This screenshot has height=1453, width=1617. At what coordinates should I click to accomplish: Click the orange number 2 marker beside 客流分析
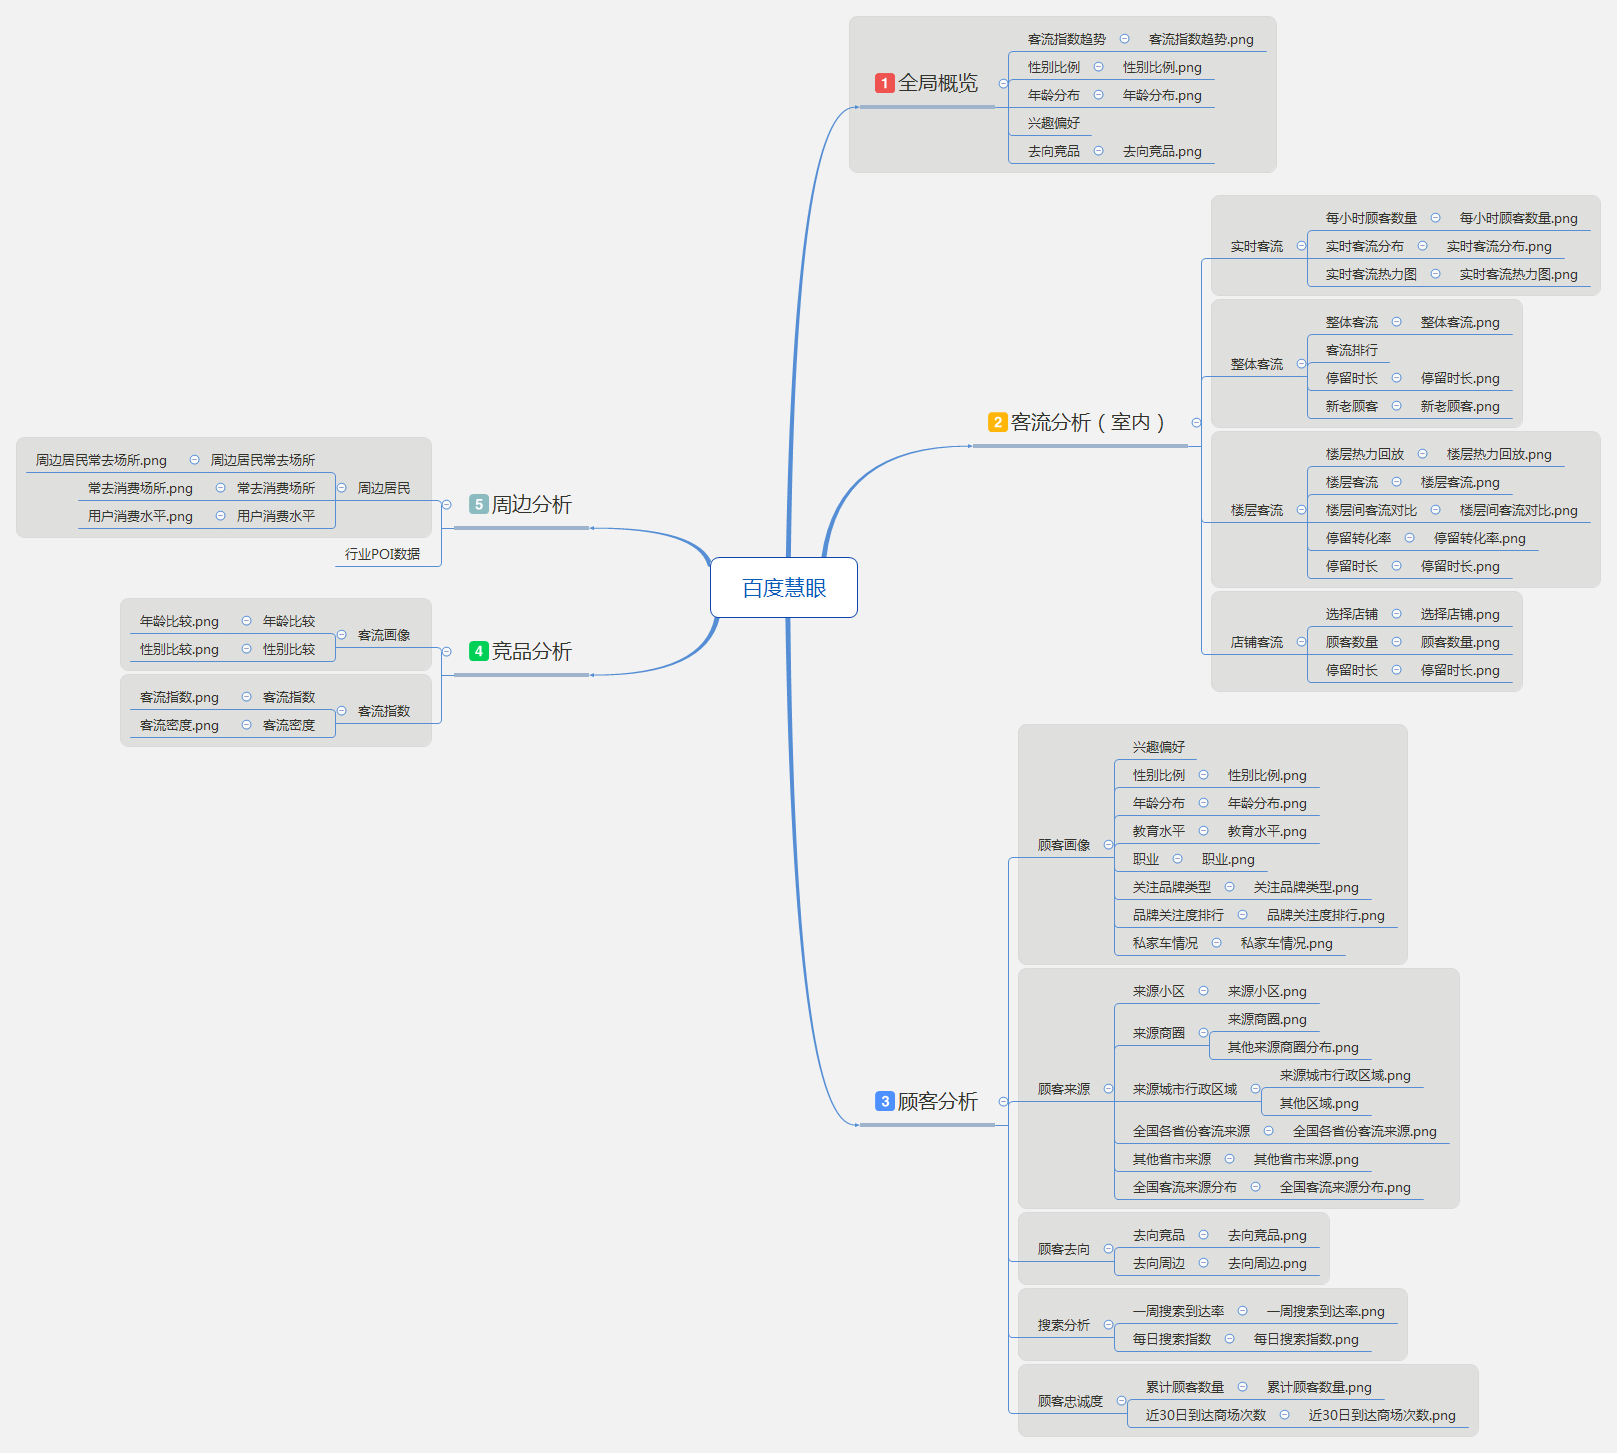click(x=997, y=422)
